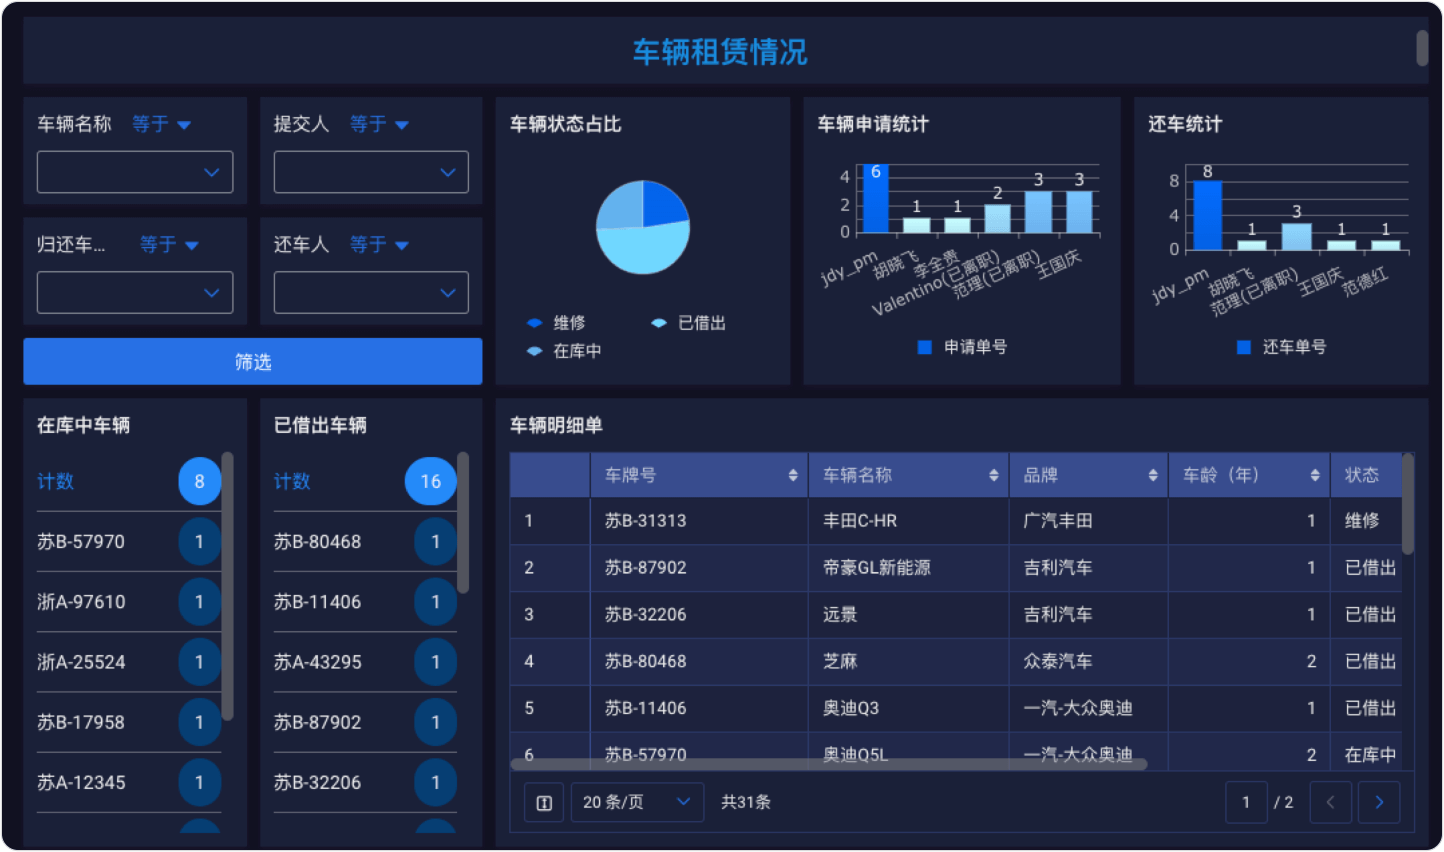Click the 品牌 column sort arrows
The width and height of the screenshot is (1444, 852).
(1152, 475)
